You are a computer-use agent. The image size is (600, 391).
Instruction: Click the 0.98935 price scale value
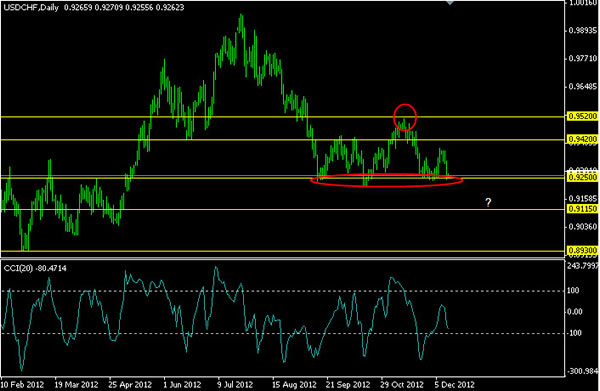click(582, 31)
